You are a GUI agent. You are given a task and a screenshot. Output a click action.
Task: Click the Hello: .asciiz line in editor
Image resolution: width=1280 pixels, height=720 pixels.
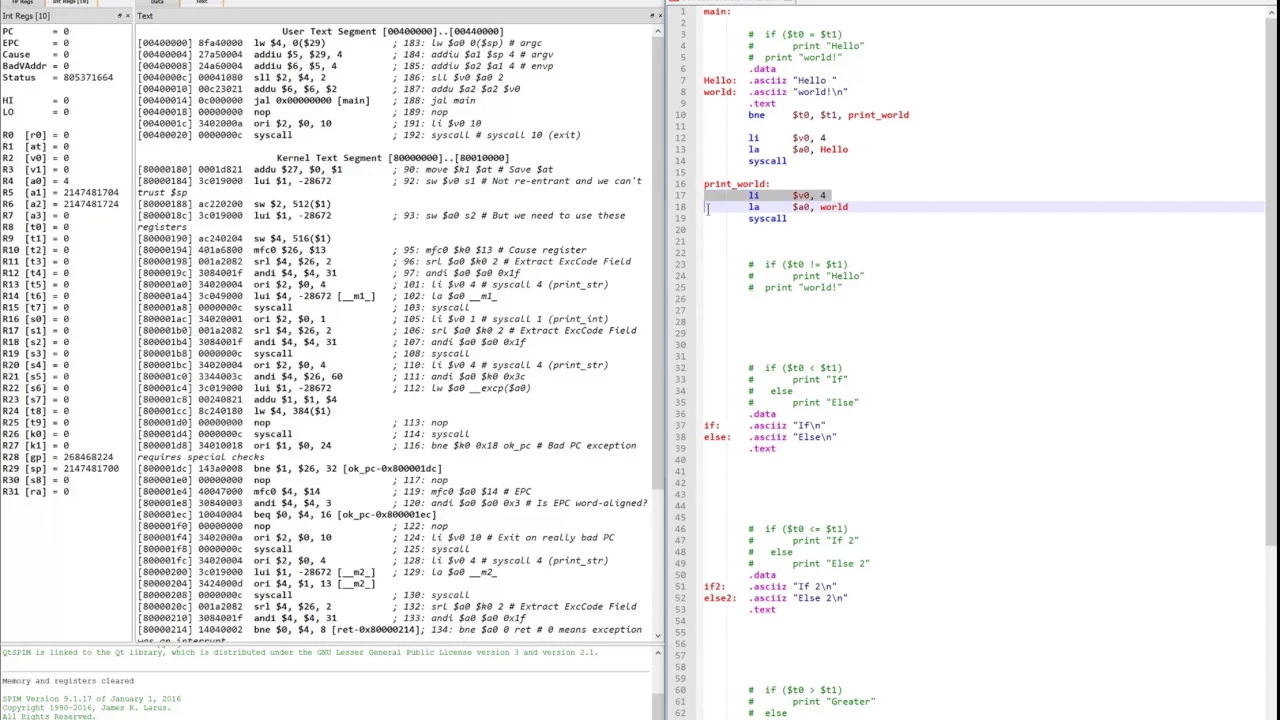click(x=770, y=80)
